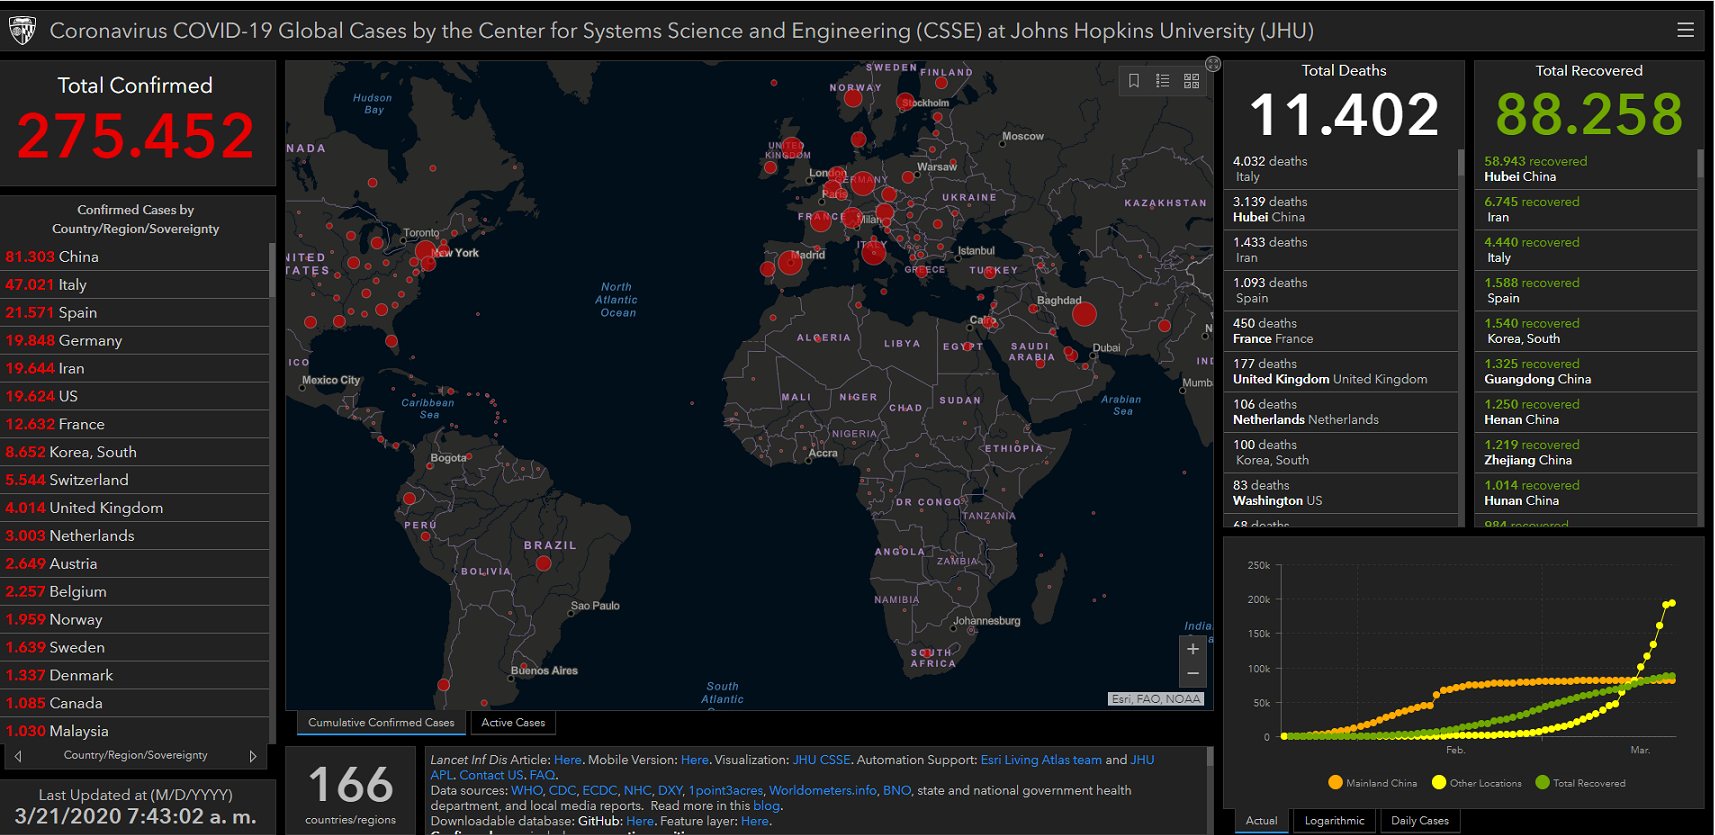
Task: Open the GitHub Here link
Action: (x=640, y=821)
